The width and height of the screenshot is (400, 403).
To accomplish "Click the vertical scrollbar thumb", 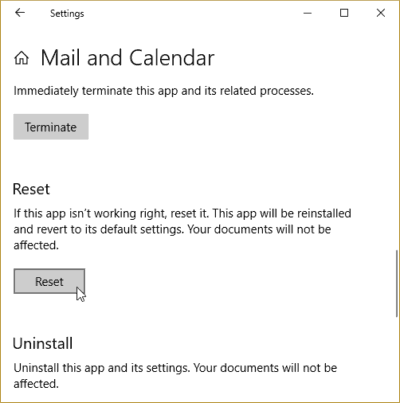I will (397, 283).
